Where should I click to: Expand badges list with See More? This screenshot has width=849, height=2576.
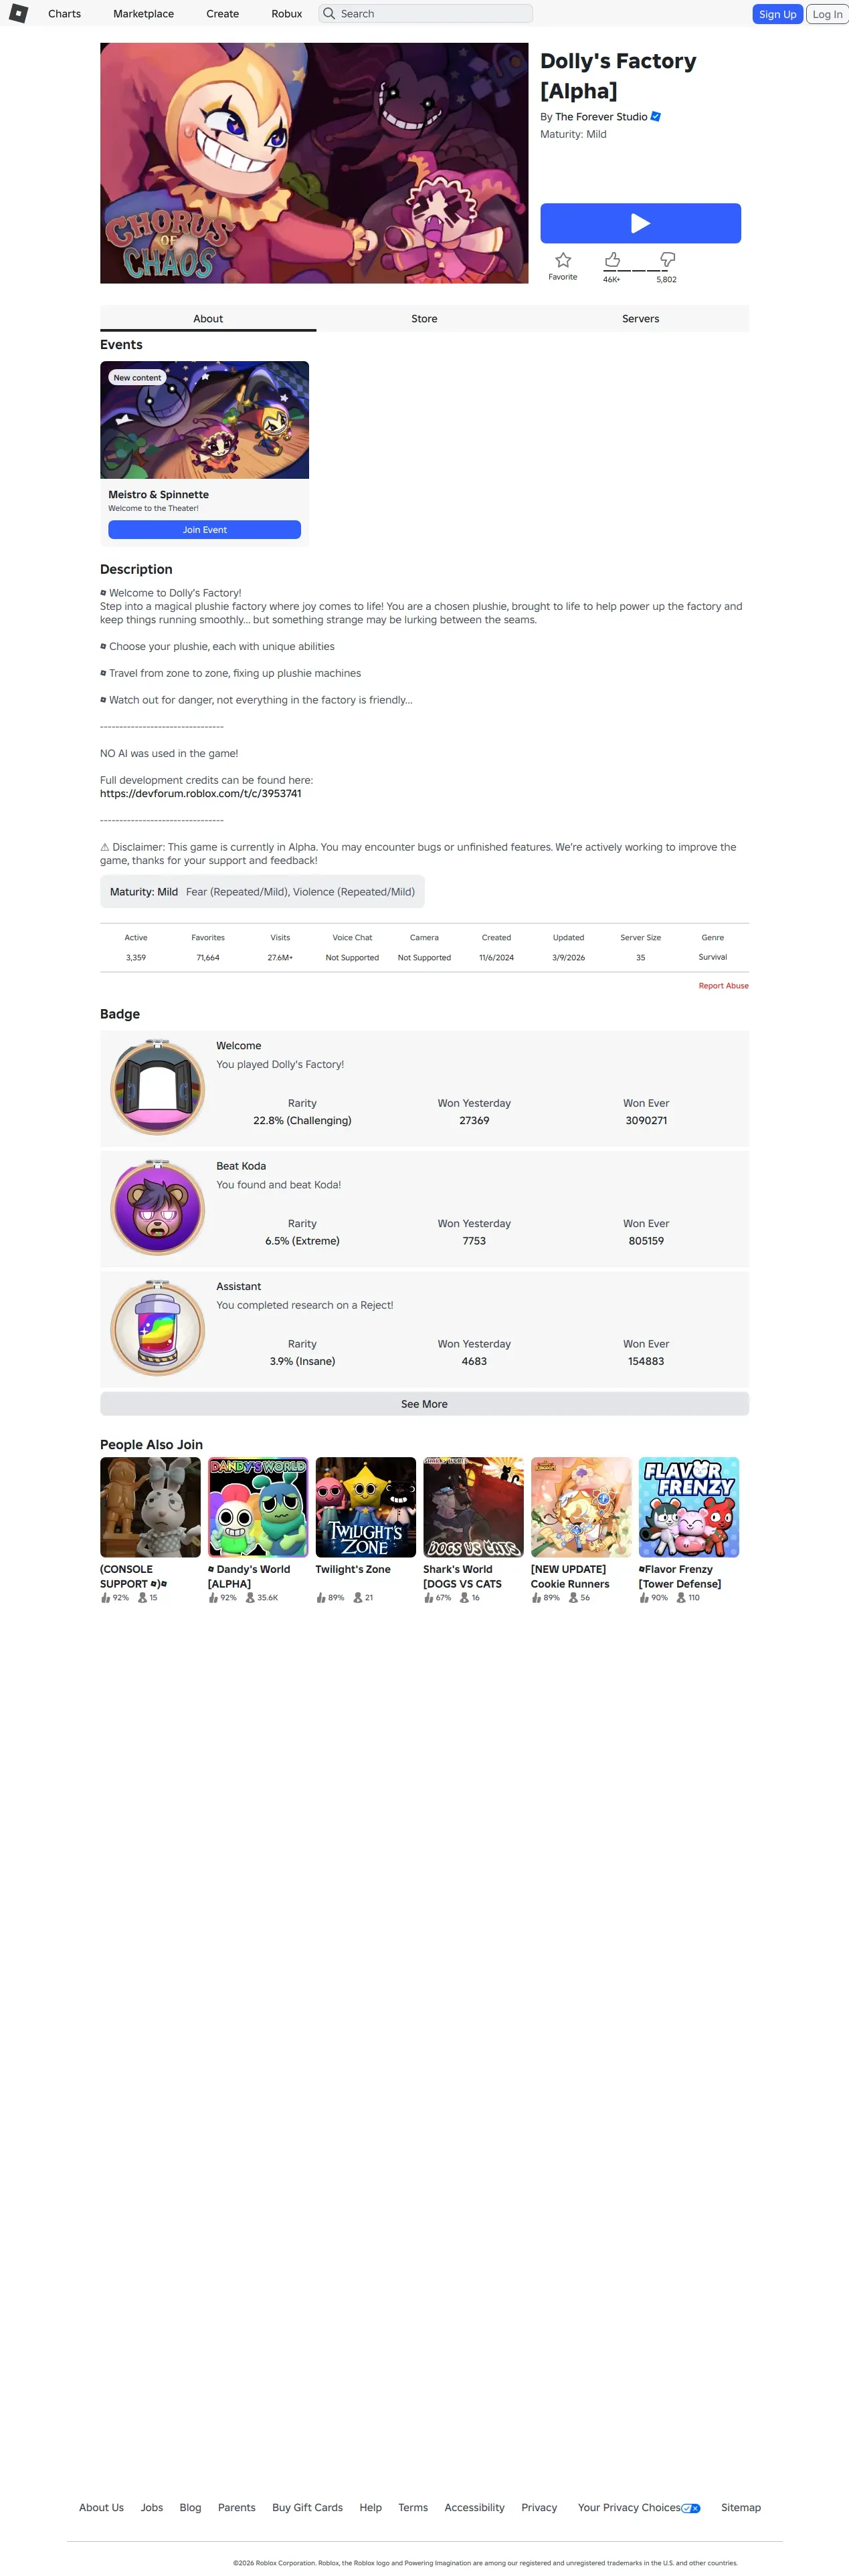[424, 1404]
